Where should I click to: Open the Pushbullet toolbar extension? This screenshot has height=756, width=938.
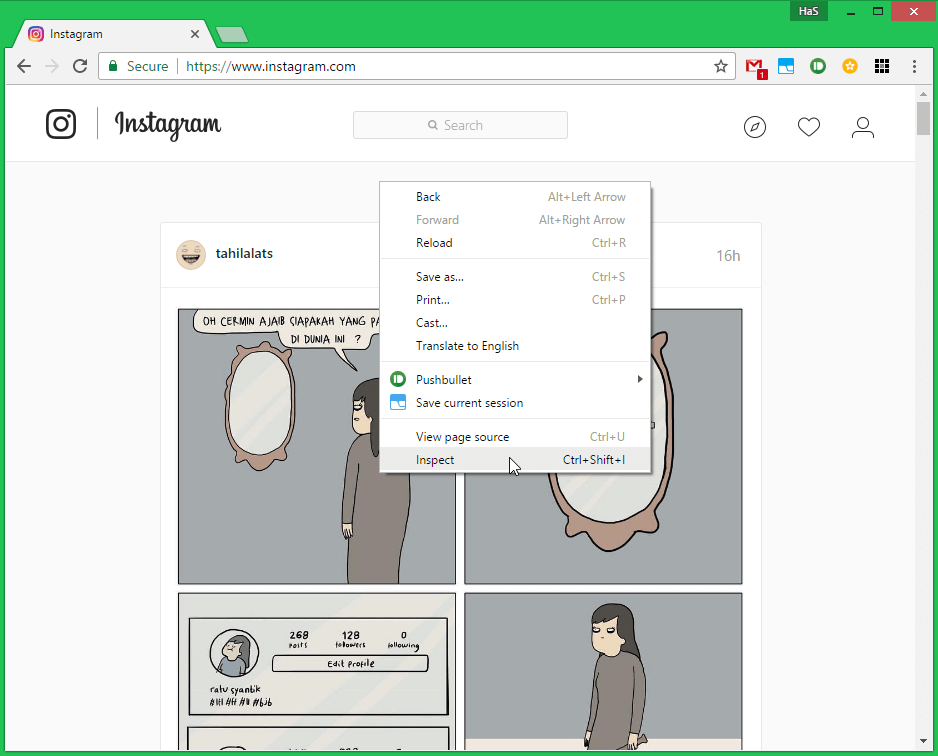click(x=818, y=66)
